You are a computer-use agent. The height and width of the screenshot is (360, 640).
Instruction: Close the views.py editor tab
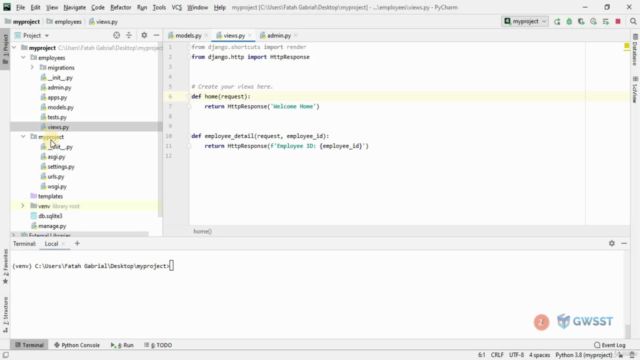coord(249,36)
